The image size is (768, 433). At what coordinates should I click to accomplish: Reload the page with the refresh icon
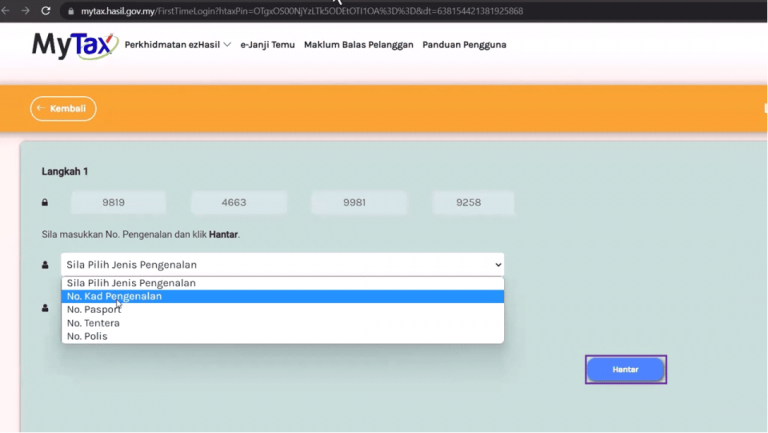(46, 11)
